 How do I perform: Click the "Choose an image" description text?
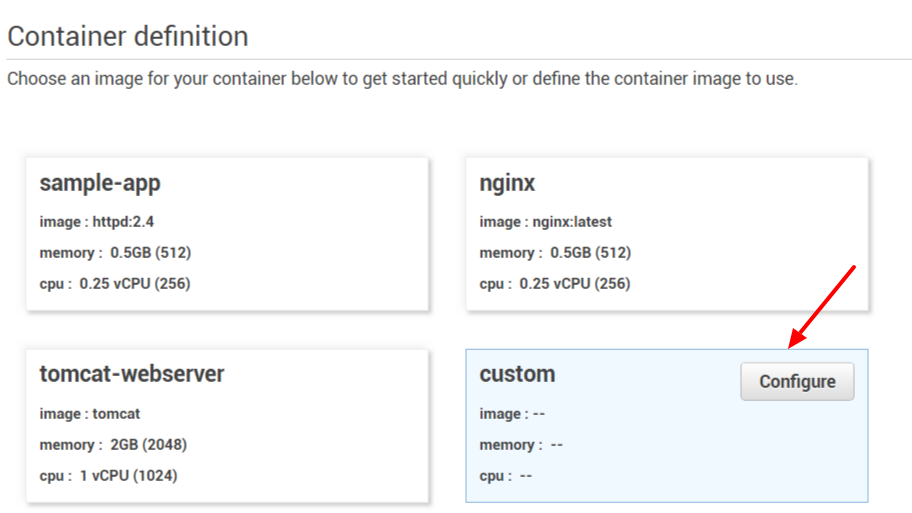coord(402,79)
